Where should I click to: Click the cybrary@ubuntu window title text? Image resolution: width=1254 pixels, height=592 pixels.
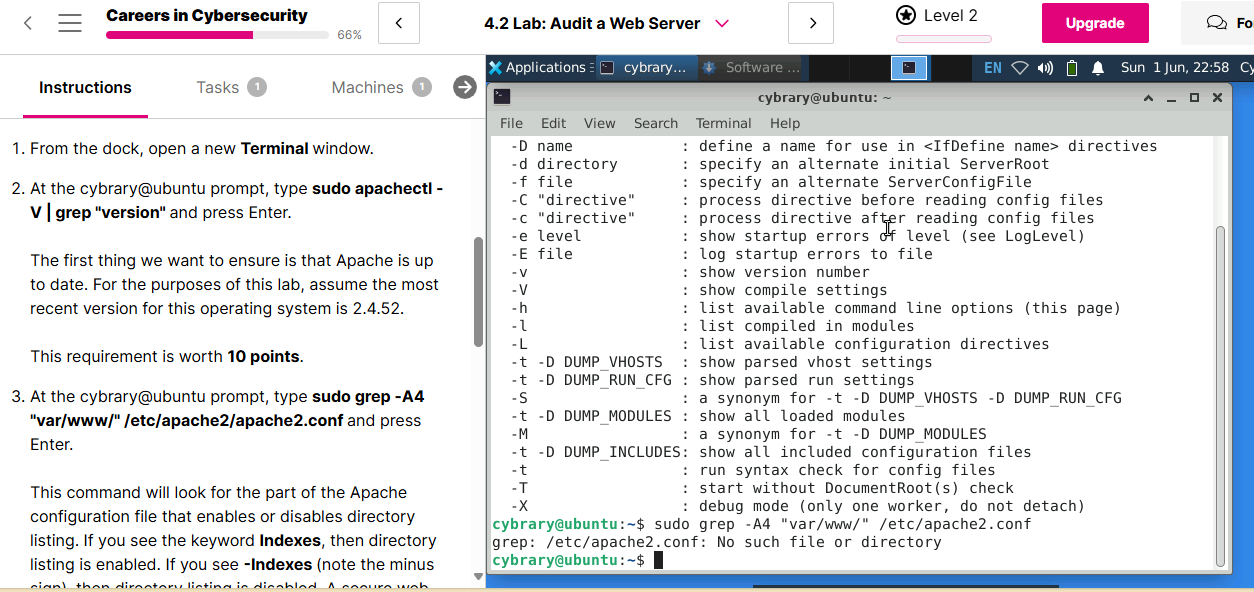click(825, 97)
